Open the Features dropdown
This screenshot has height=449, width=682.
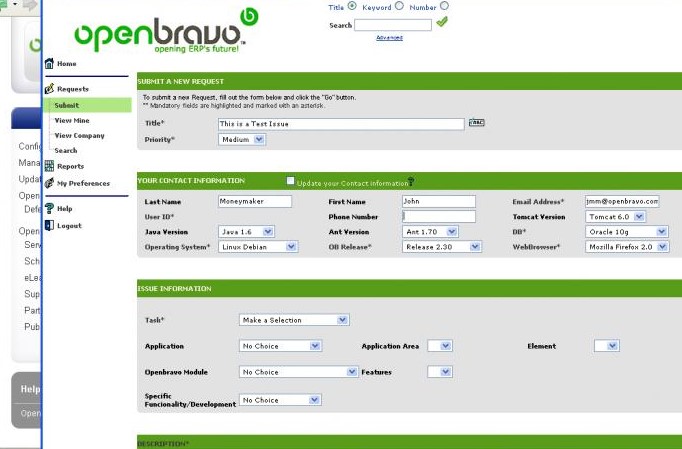440,372
